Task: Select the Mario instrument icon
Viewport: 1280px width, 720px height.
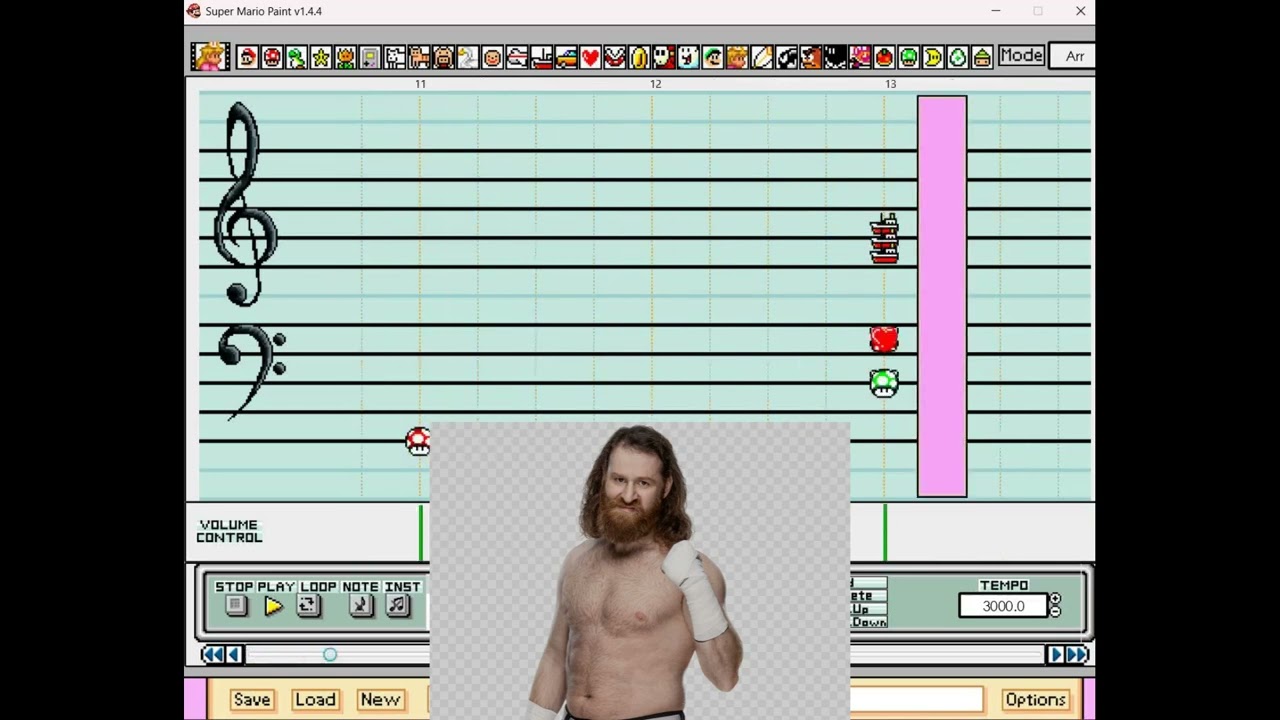Action: click(248, 57)
